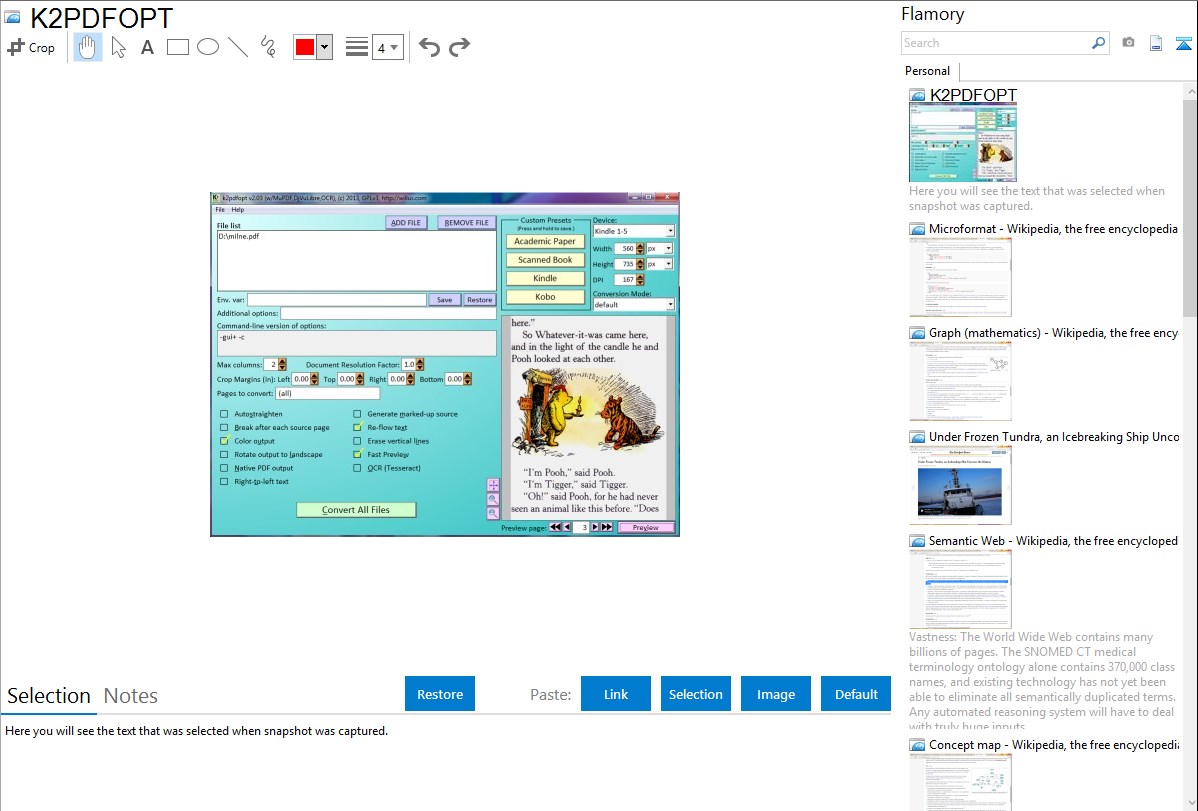The height and width of the screenshot is (811, 1198).
Task: Click the Paste Image button
Action: [775, 693]
